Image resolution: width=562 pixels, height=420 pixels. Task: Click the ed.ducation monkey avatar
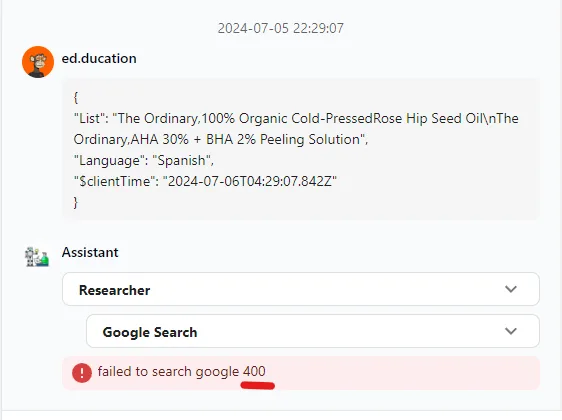(x=38, y=62)
